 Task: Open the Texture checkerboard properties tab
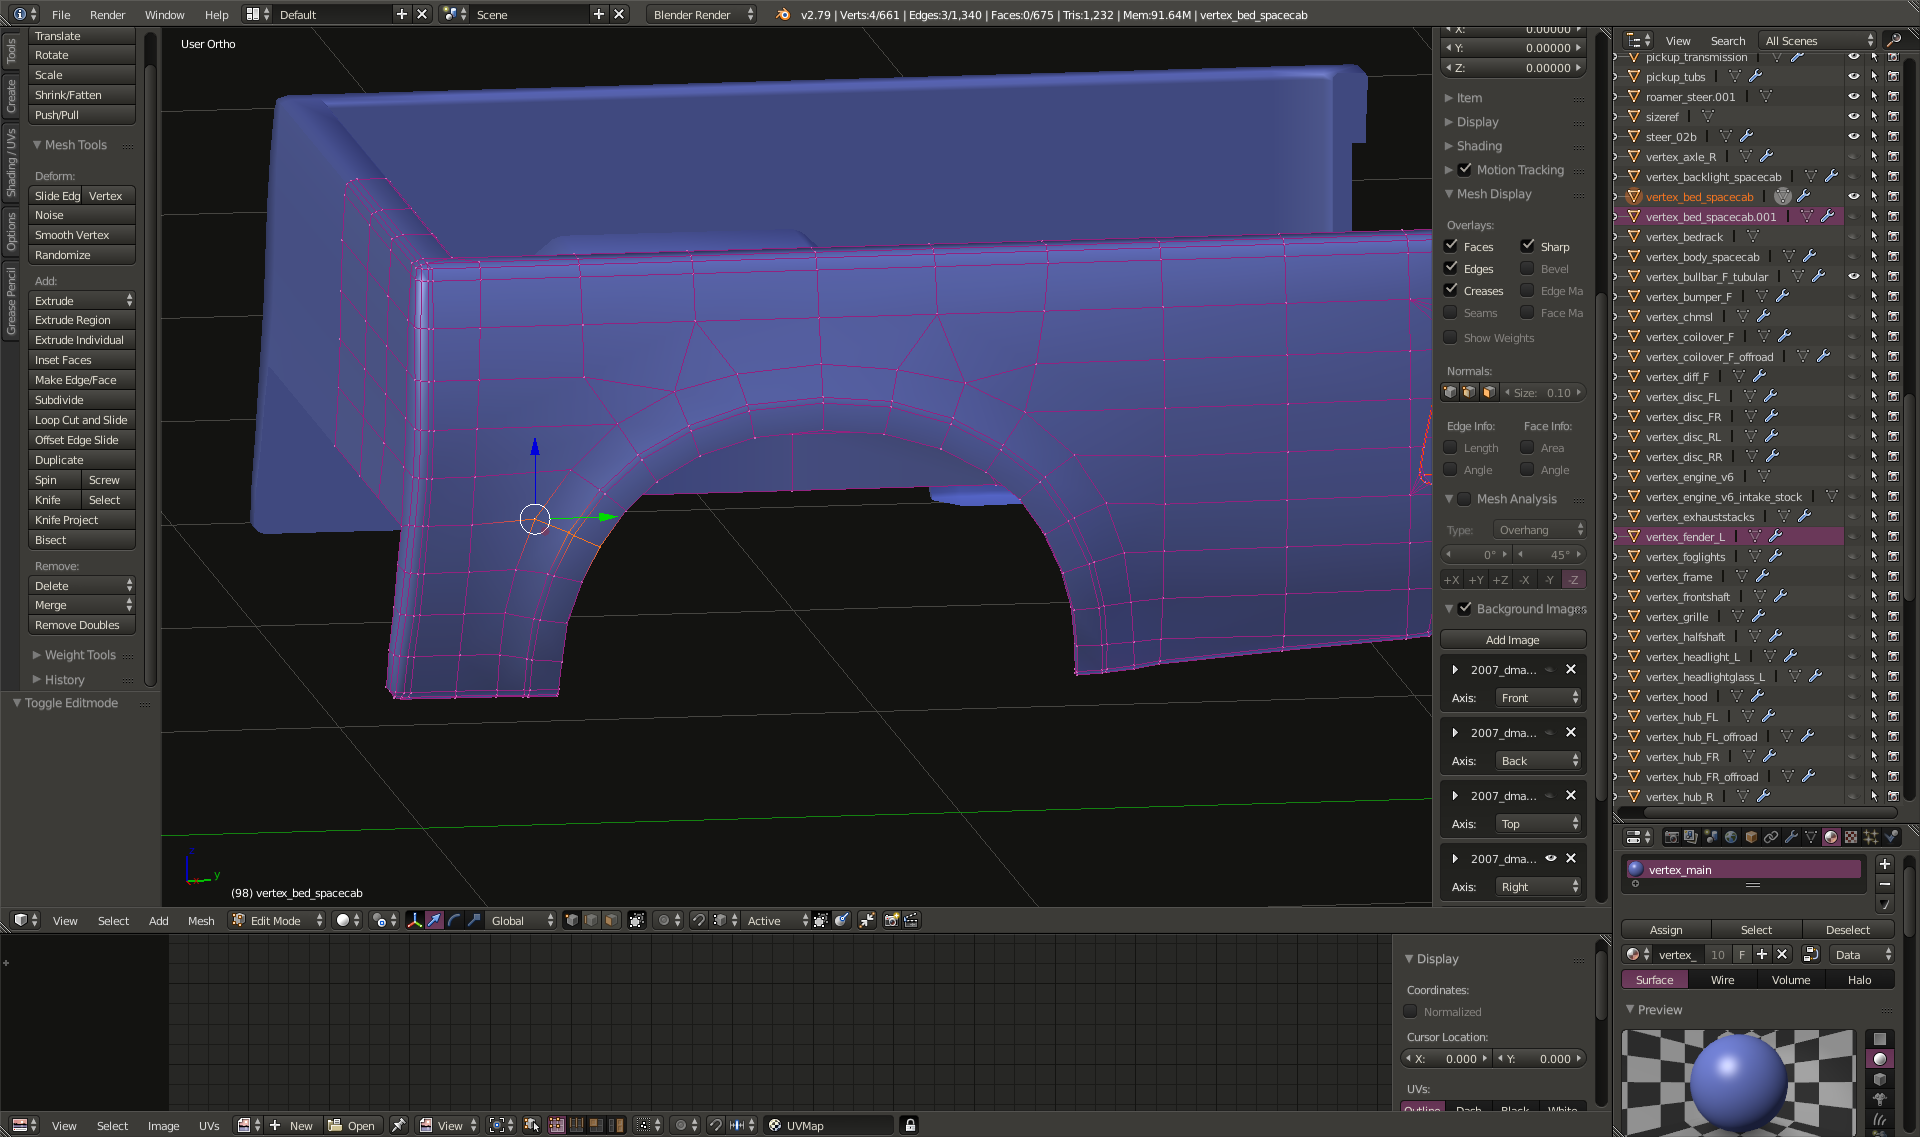tap(1851, 837)
